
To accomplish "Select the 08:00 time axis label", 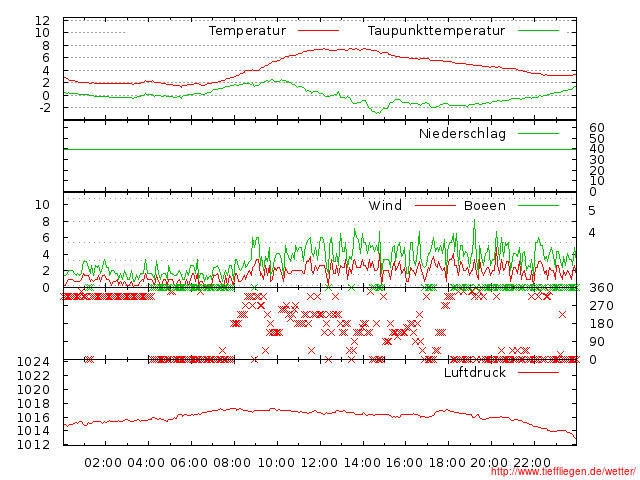I will pyautogui.click(x=232, y=463).
